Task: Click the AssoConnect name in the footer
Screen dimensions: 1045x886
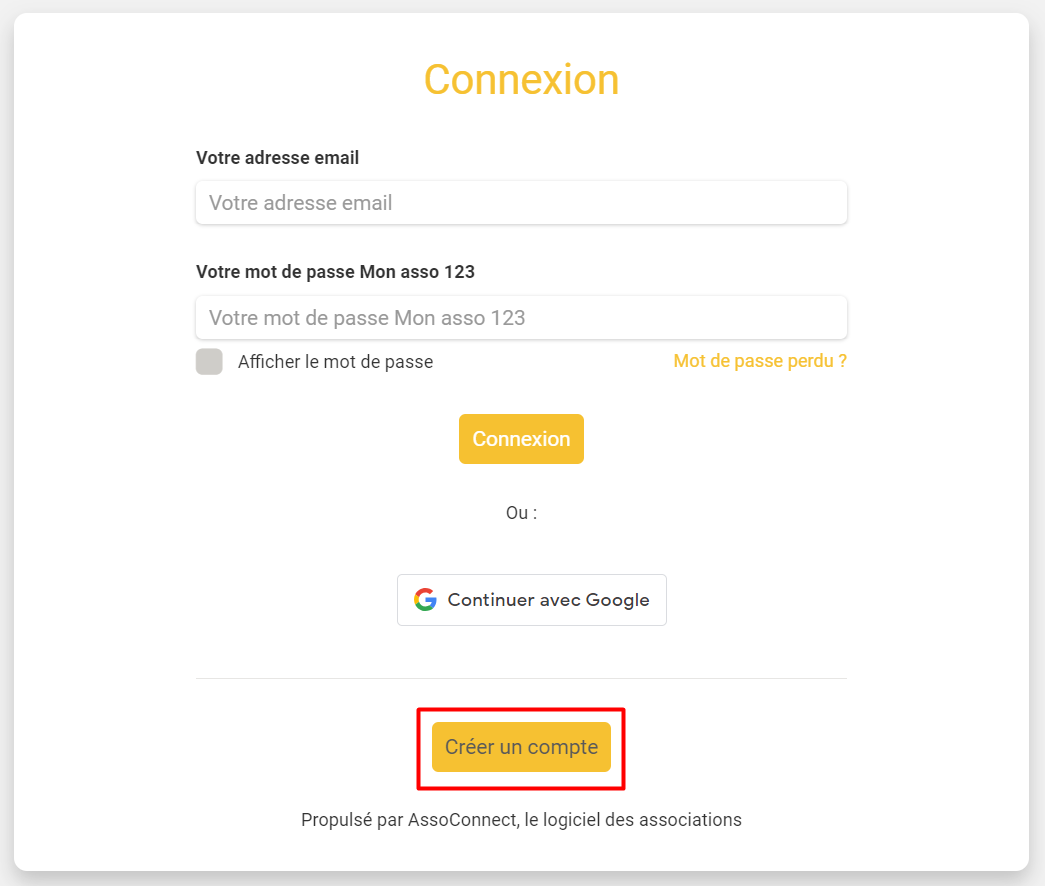Action: (x=463, y=820)
